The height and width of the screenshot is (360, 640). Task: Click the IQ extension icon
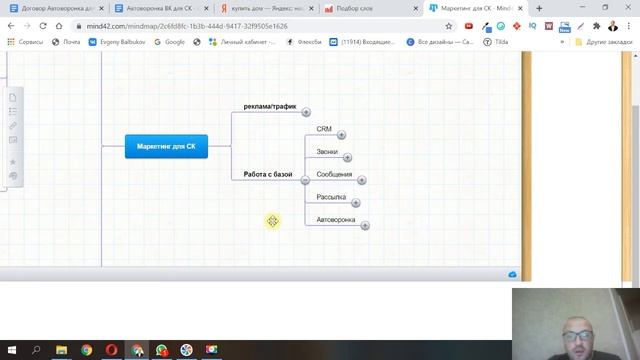[532, 26]
